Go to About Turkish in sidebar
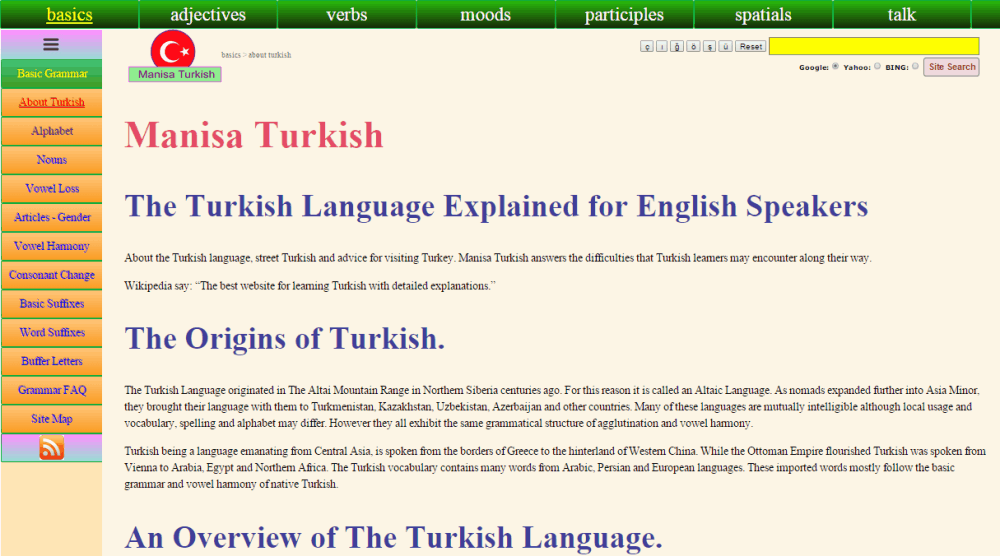 point(52,103)
